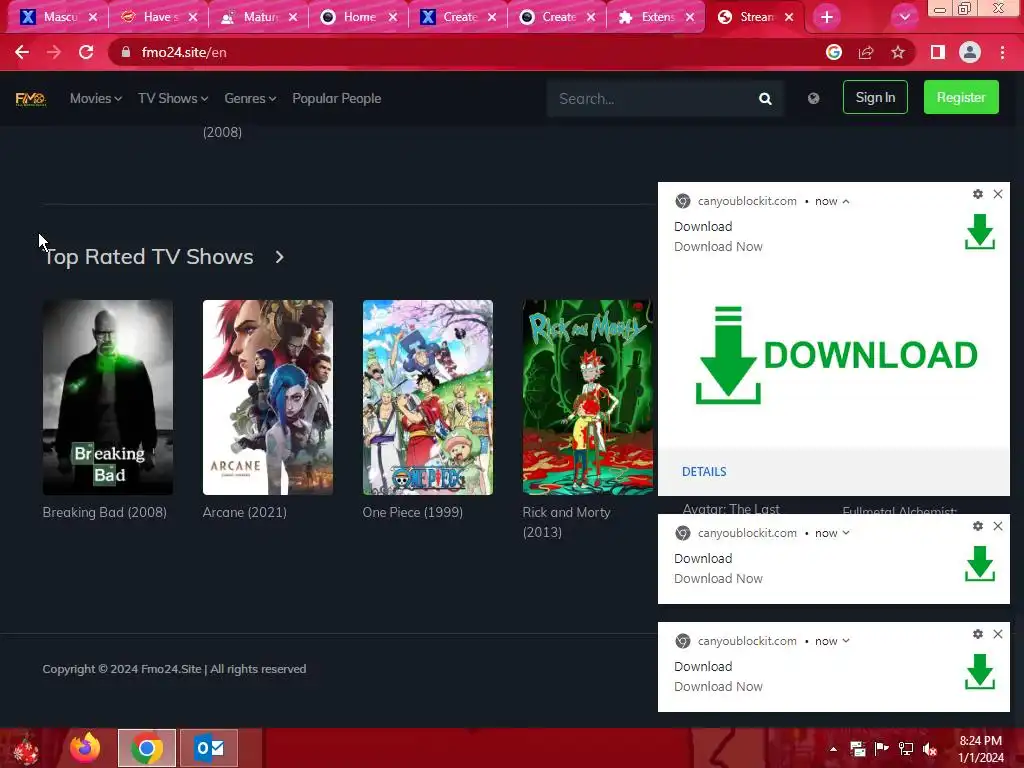Viewport: 1024px width, 768px height.
Task: Open Outlook from taskbar
Action: coord(209,748)
